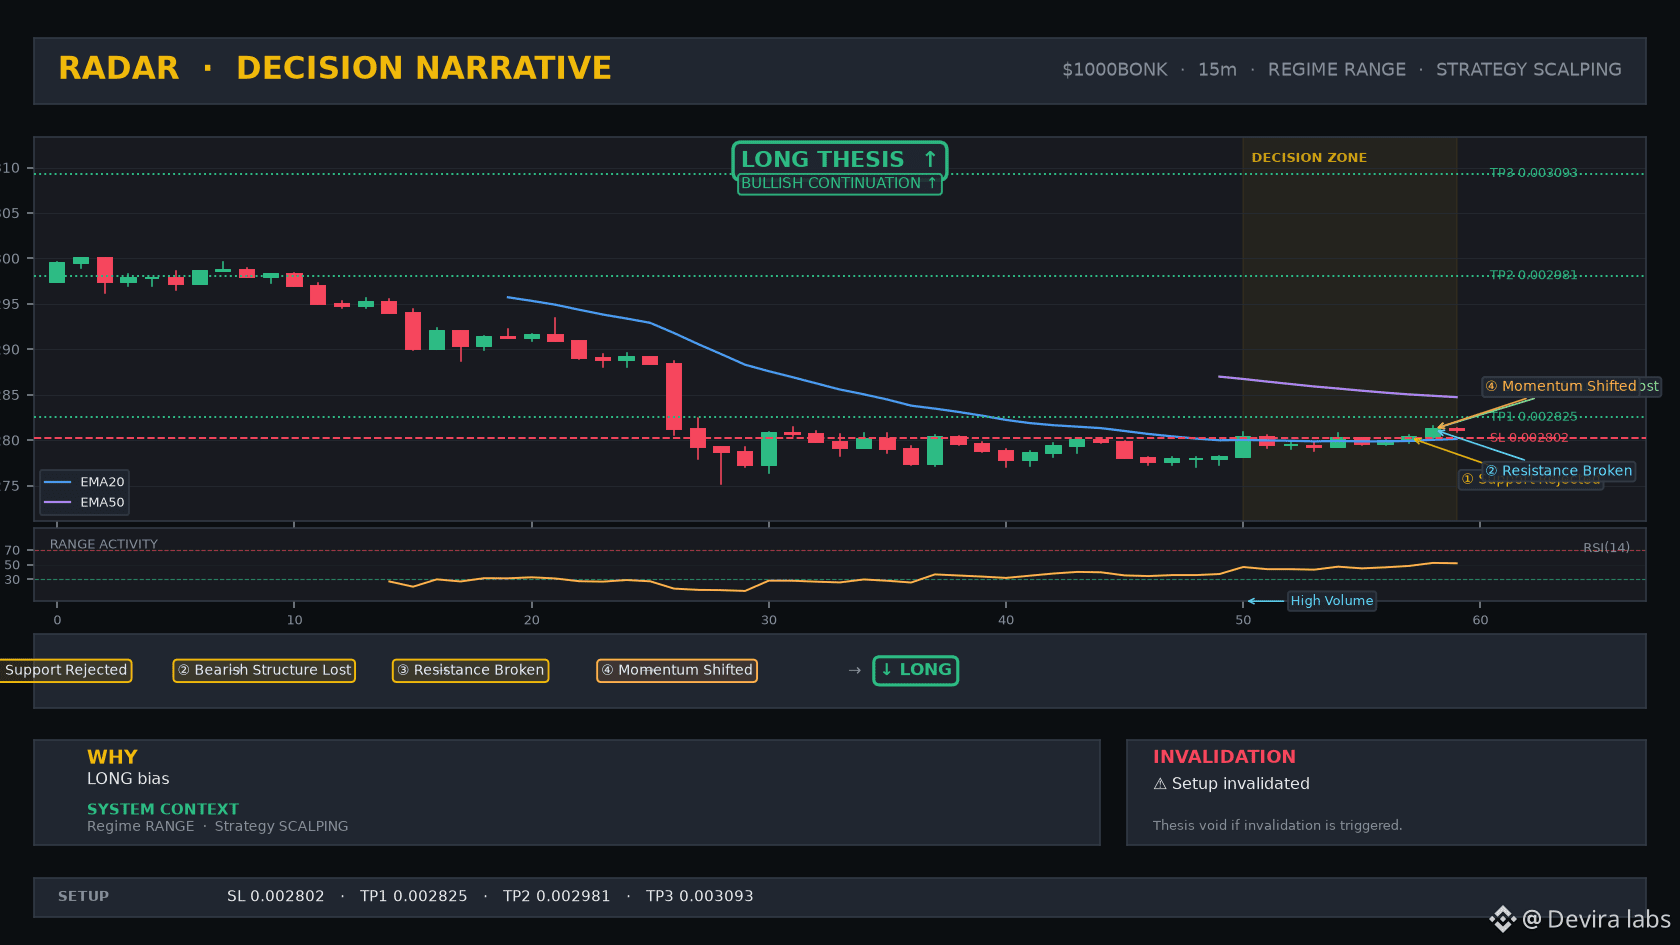
Task: Click SL 0.002802 in the setup bar
Action: pos(275,896)
